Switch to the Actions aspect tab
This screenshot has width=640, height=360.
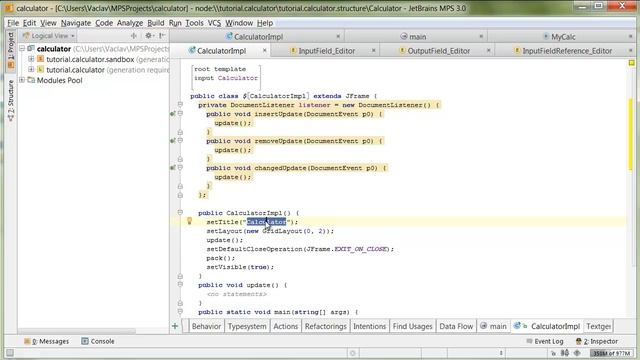pos(286,327)
